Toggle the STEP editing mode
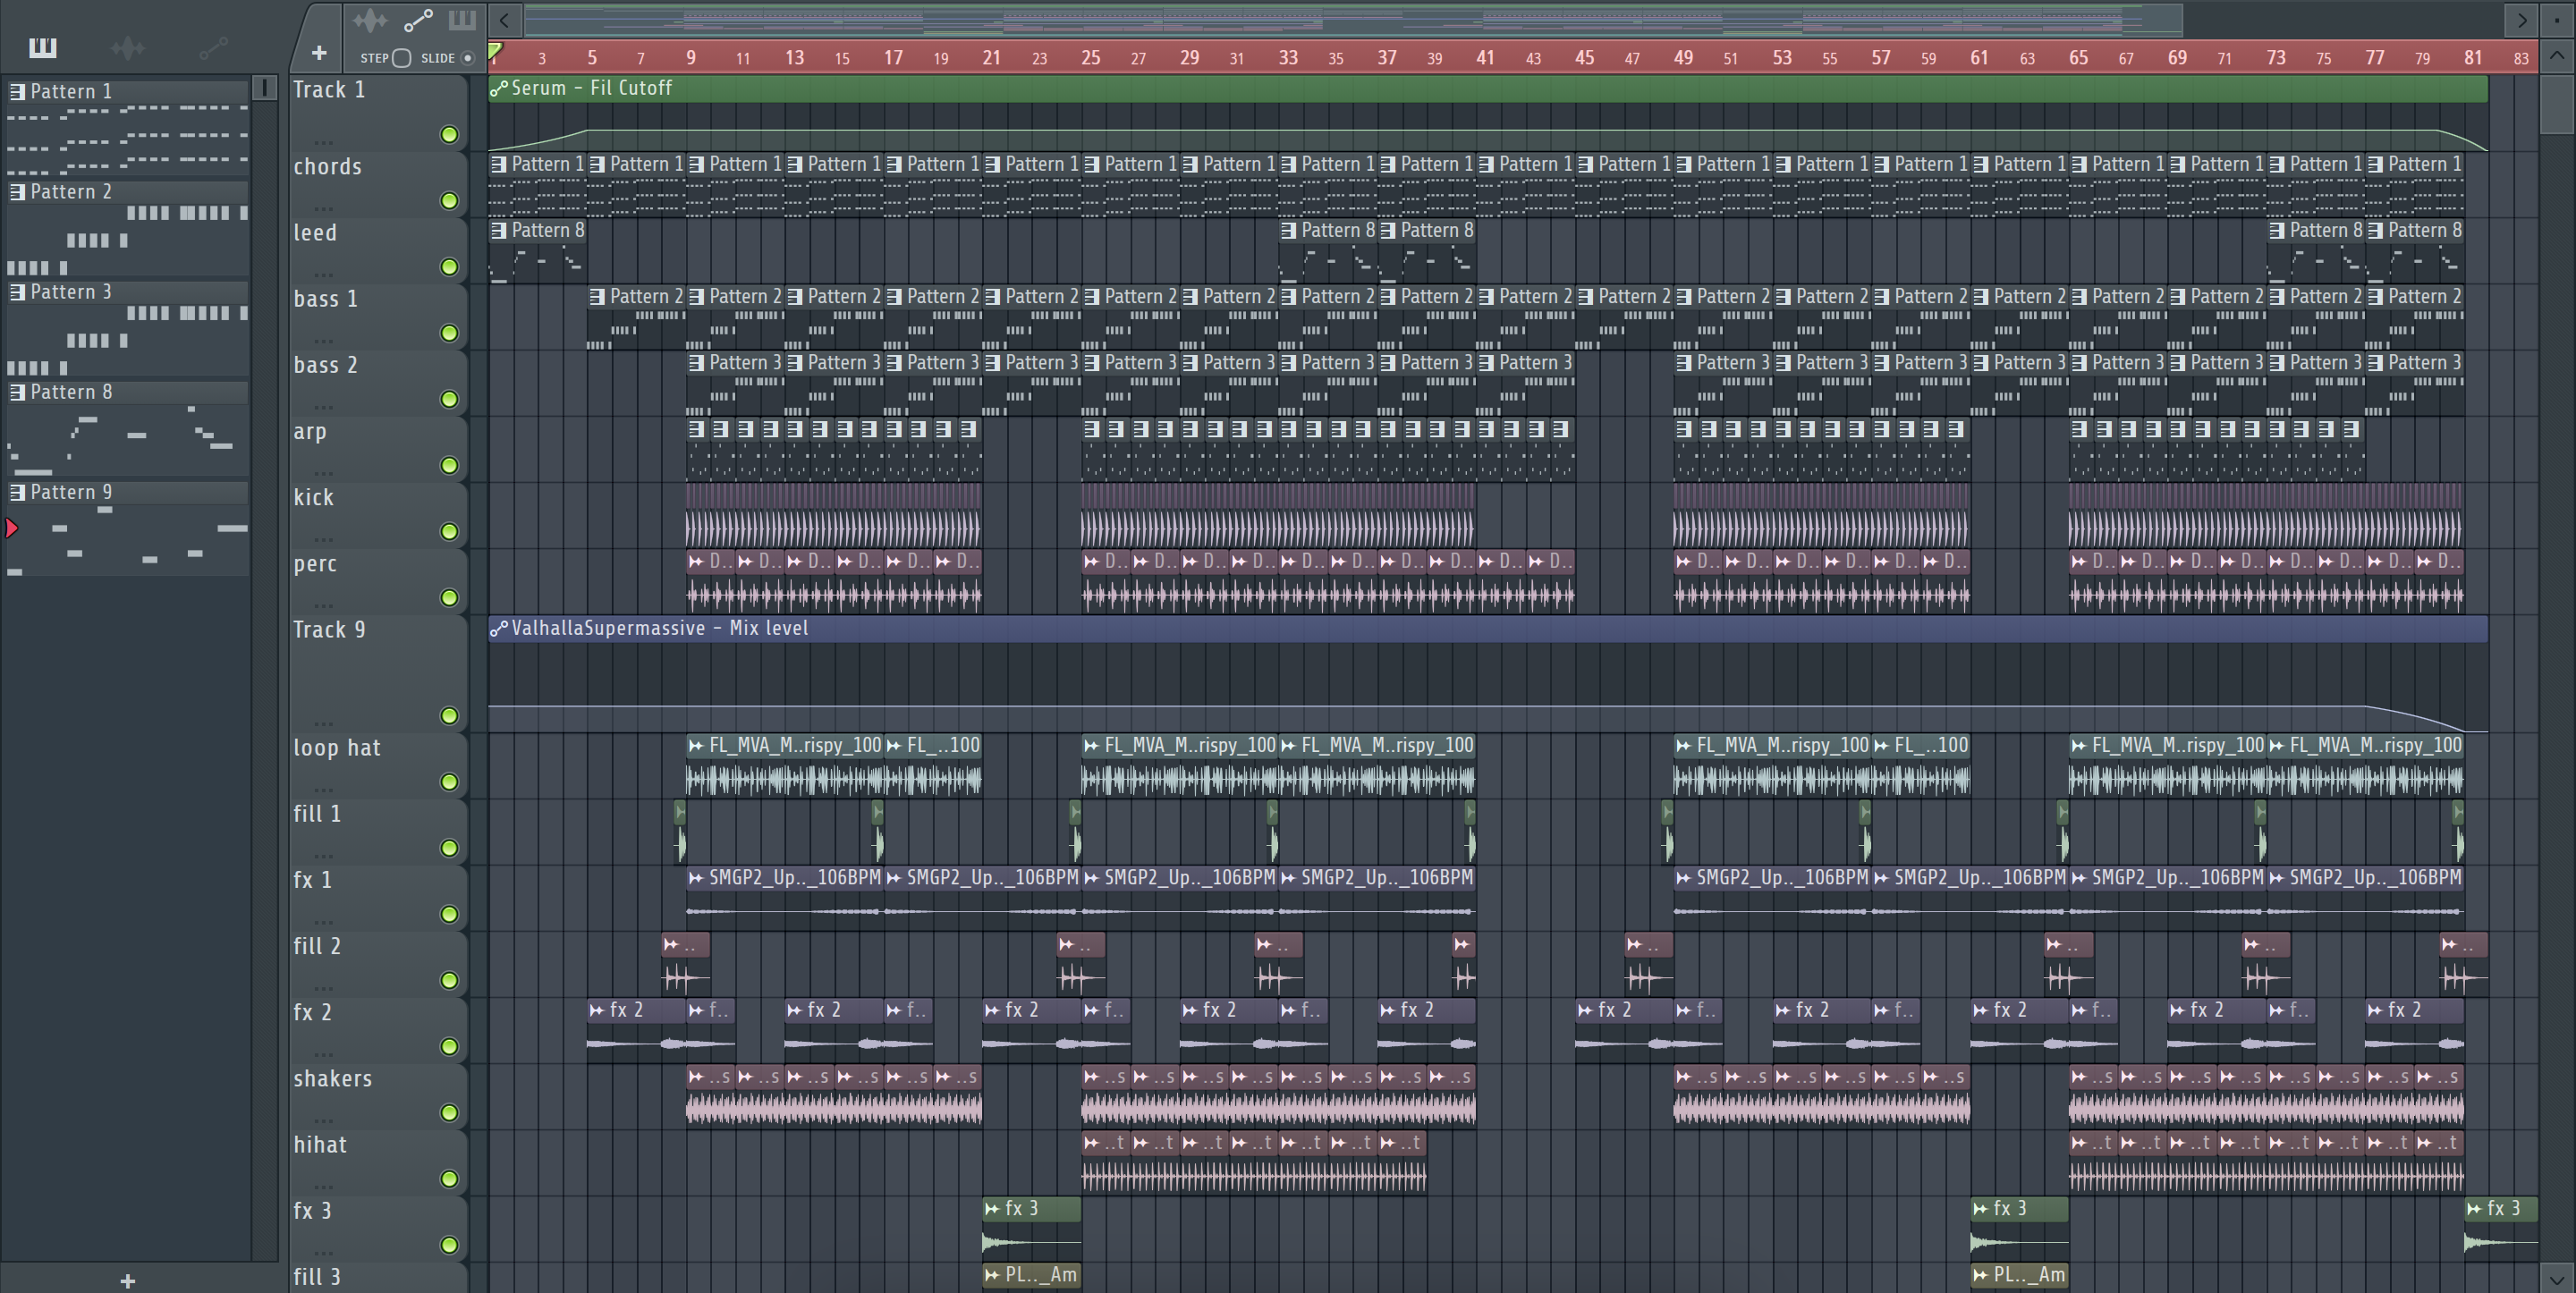The width and height of the screenshot is (2576, 1293). click(x=401, y=58)
